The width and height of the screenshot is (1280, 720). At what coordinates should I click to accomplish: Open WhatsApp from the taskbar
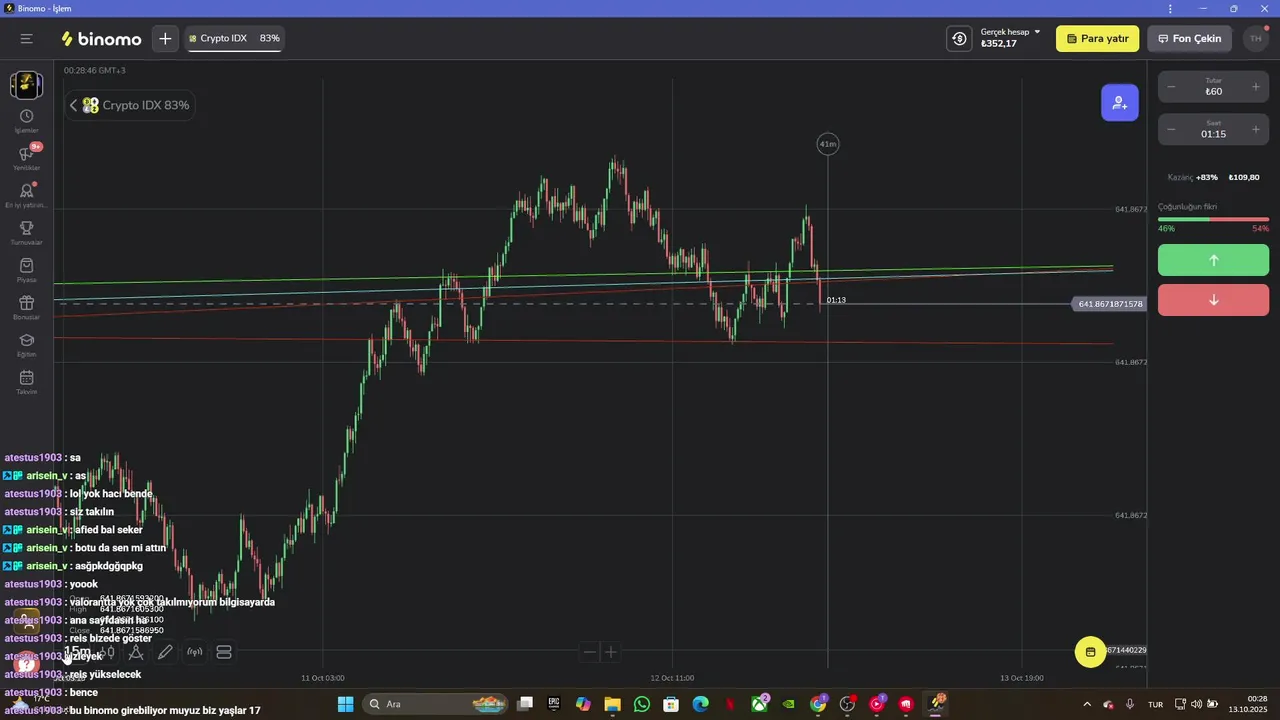tap(642, 704)
